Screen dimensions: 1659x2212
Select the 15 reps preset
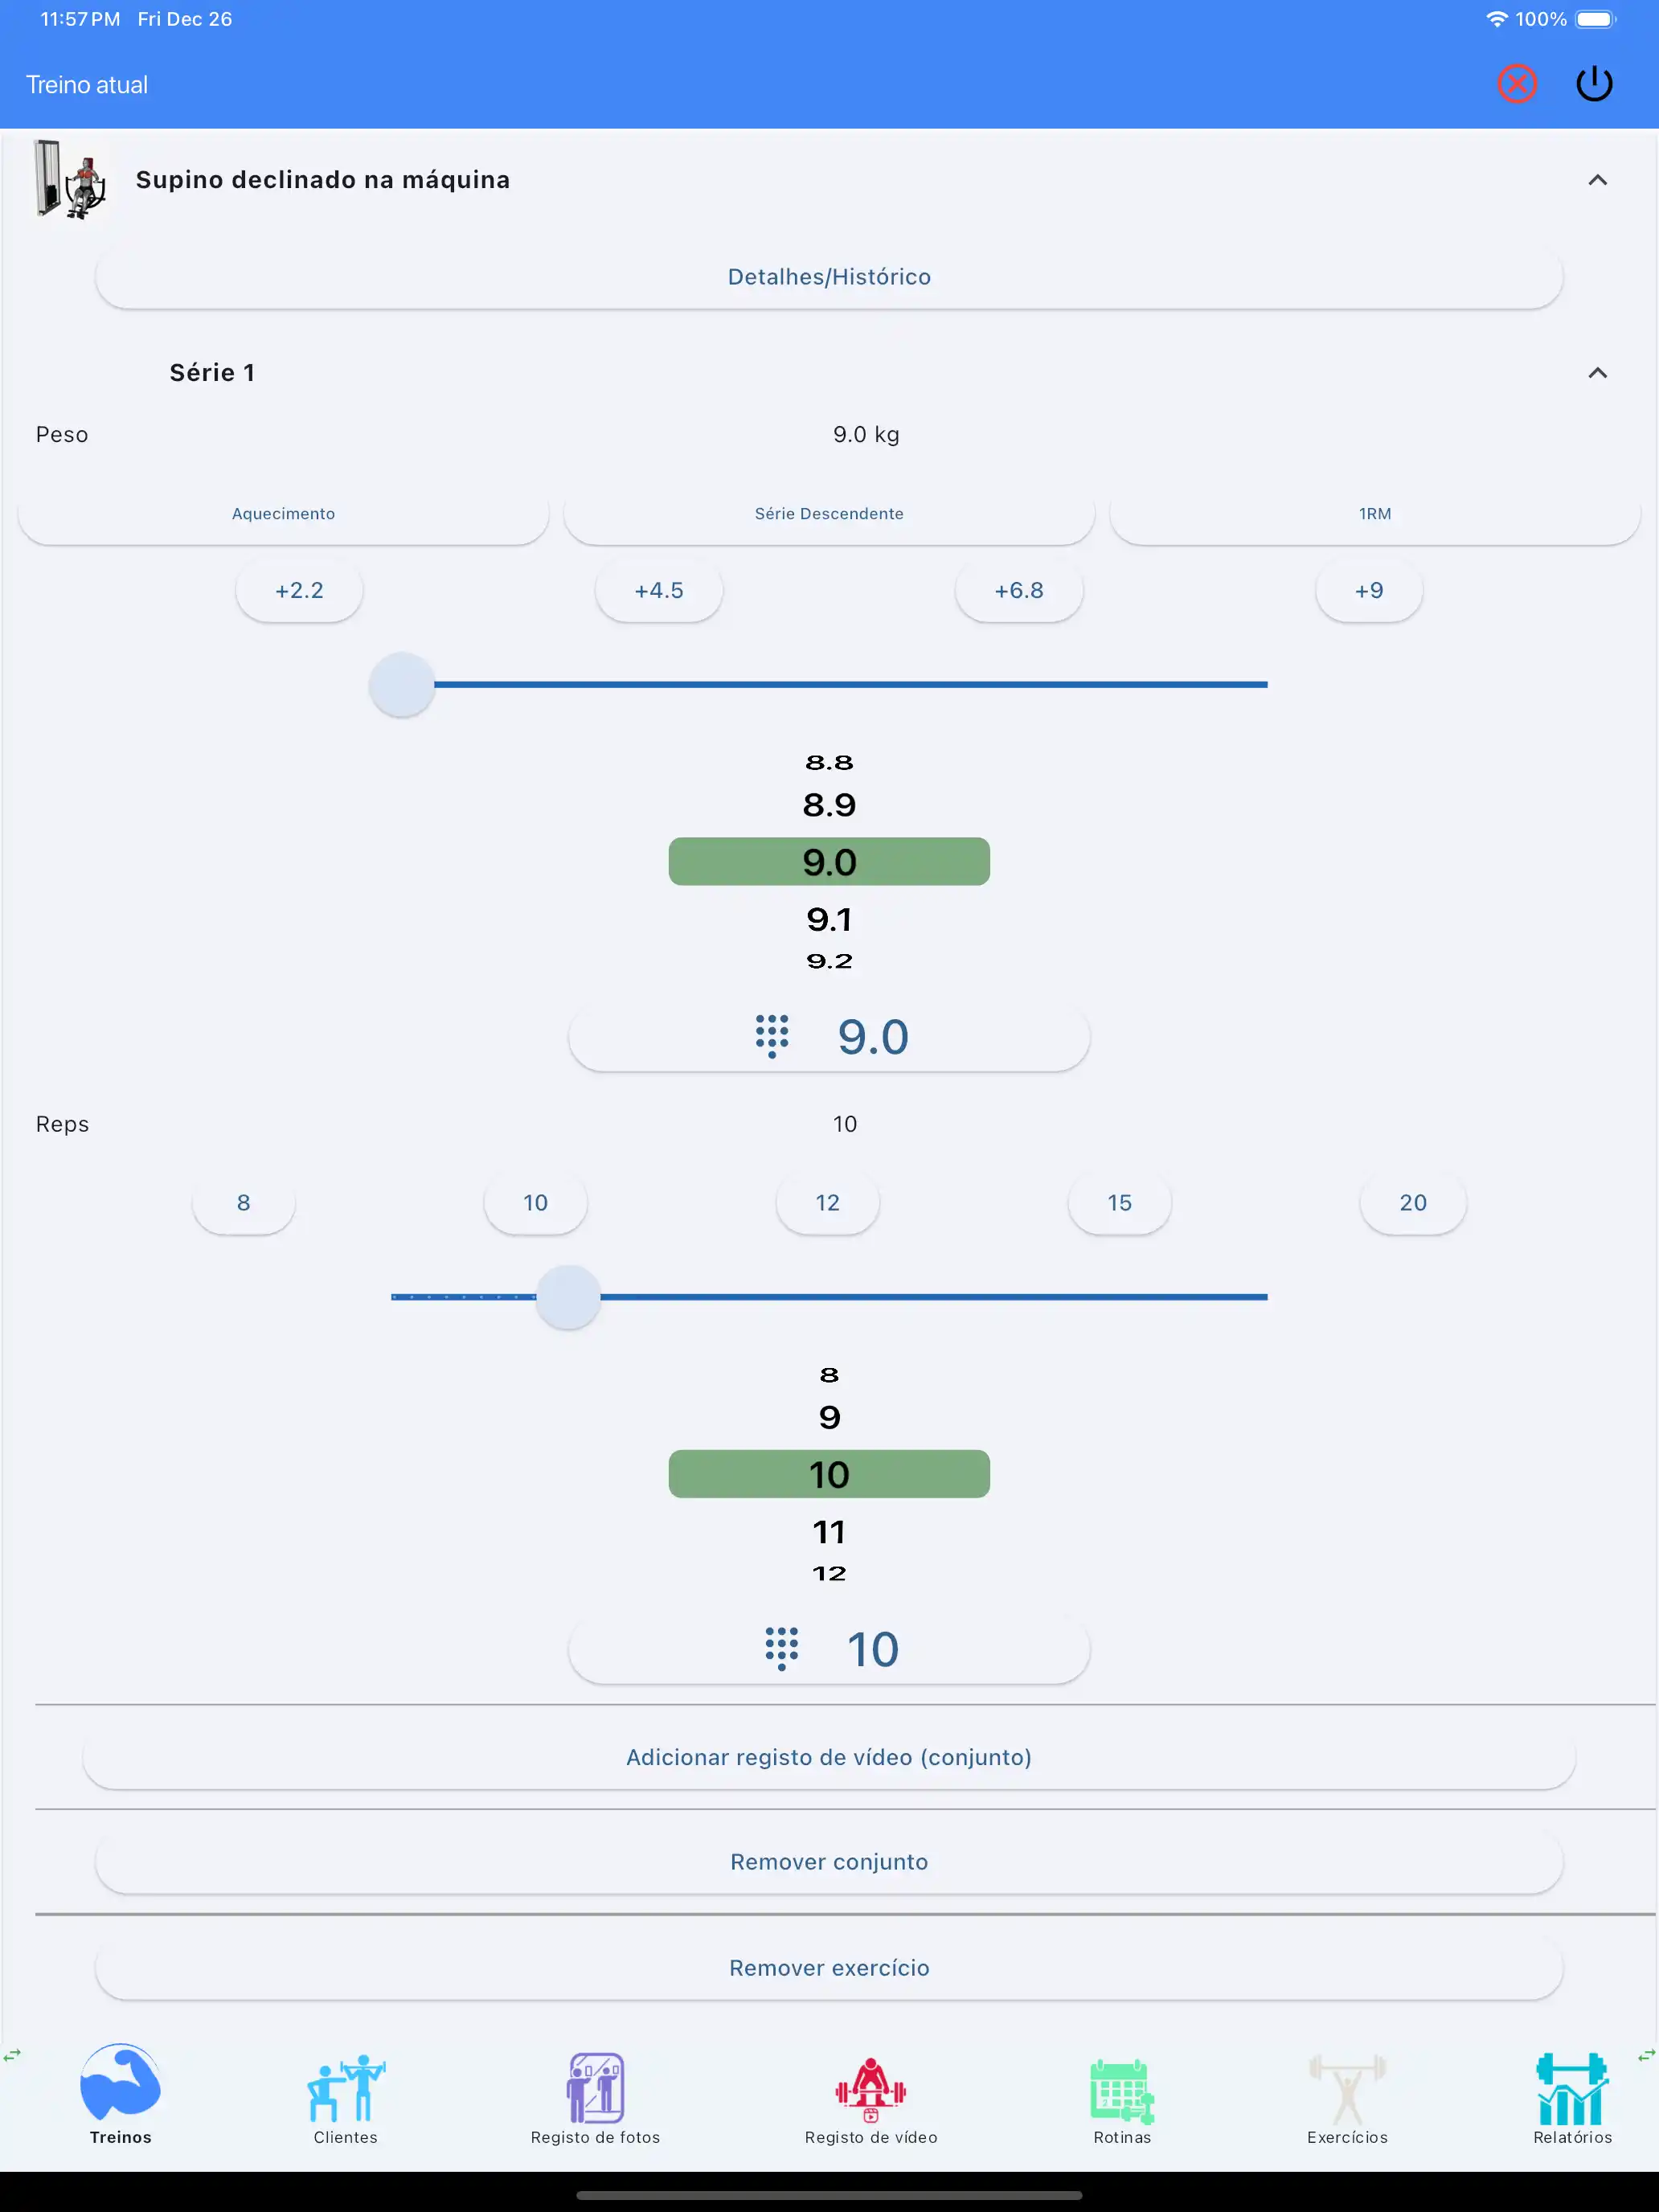point(1119,1203)
